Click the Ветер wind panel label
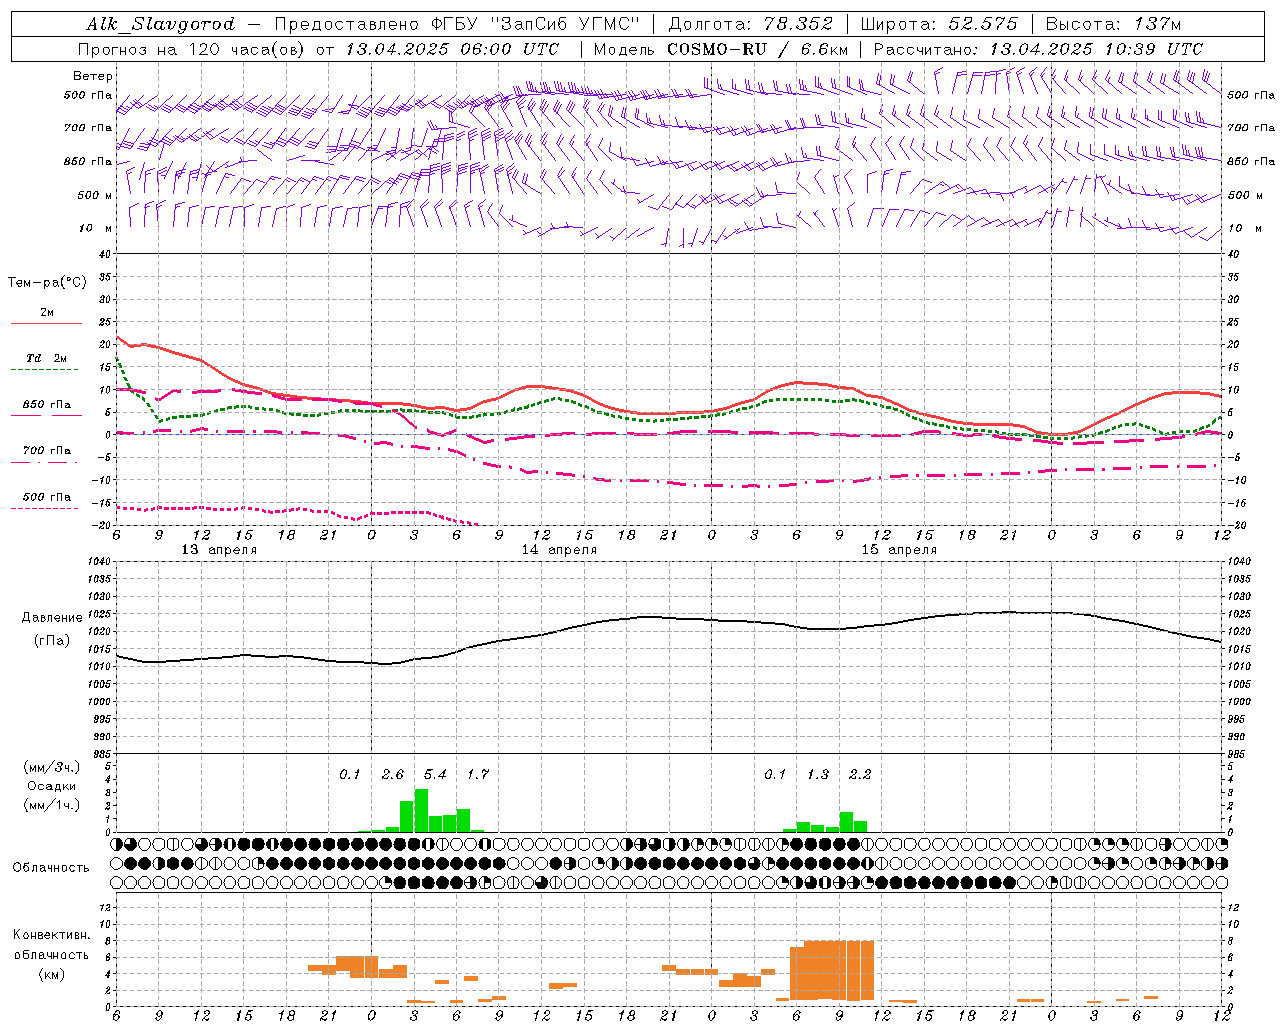 [x=93, y=76]
